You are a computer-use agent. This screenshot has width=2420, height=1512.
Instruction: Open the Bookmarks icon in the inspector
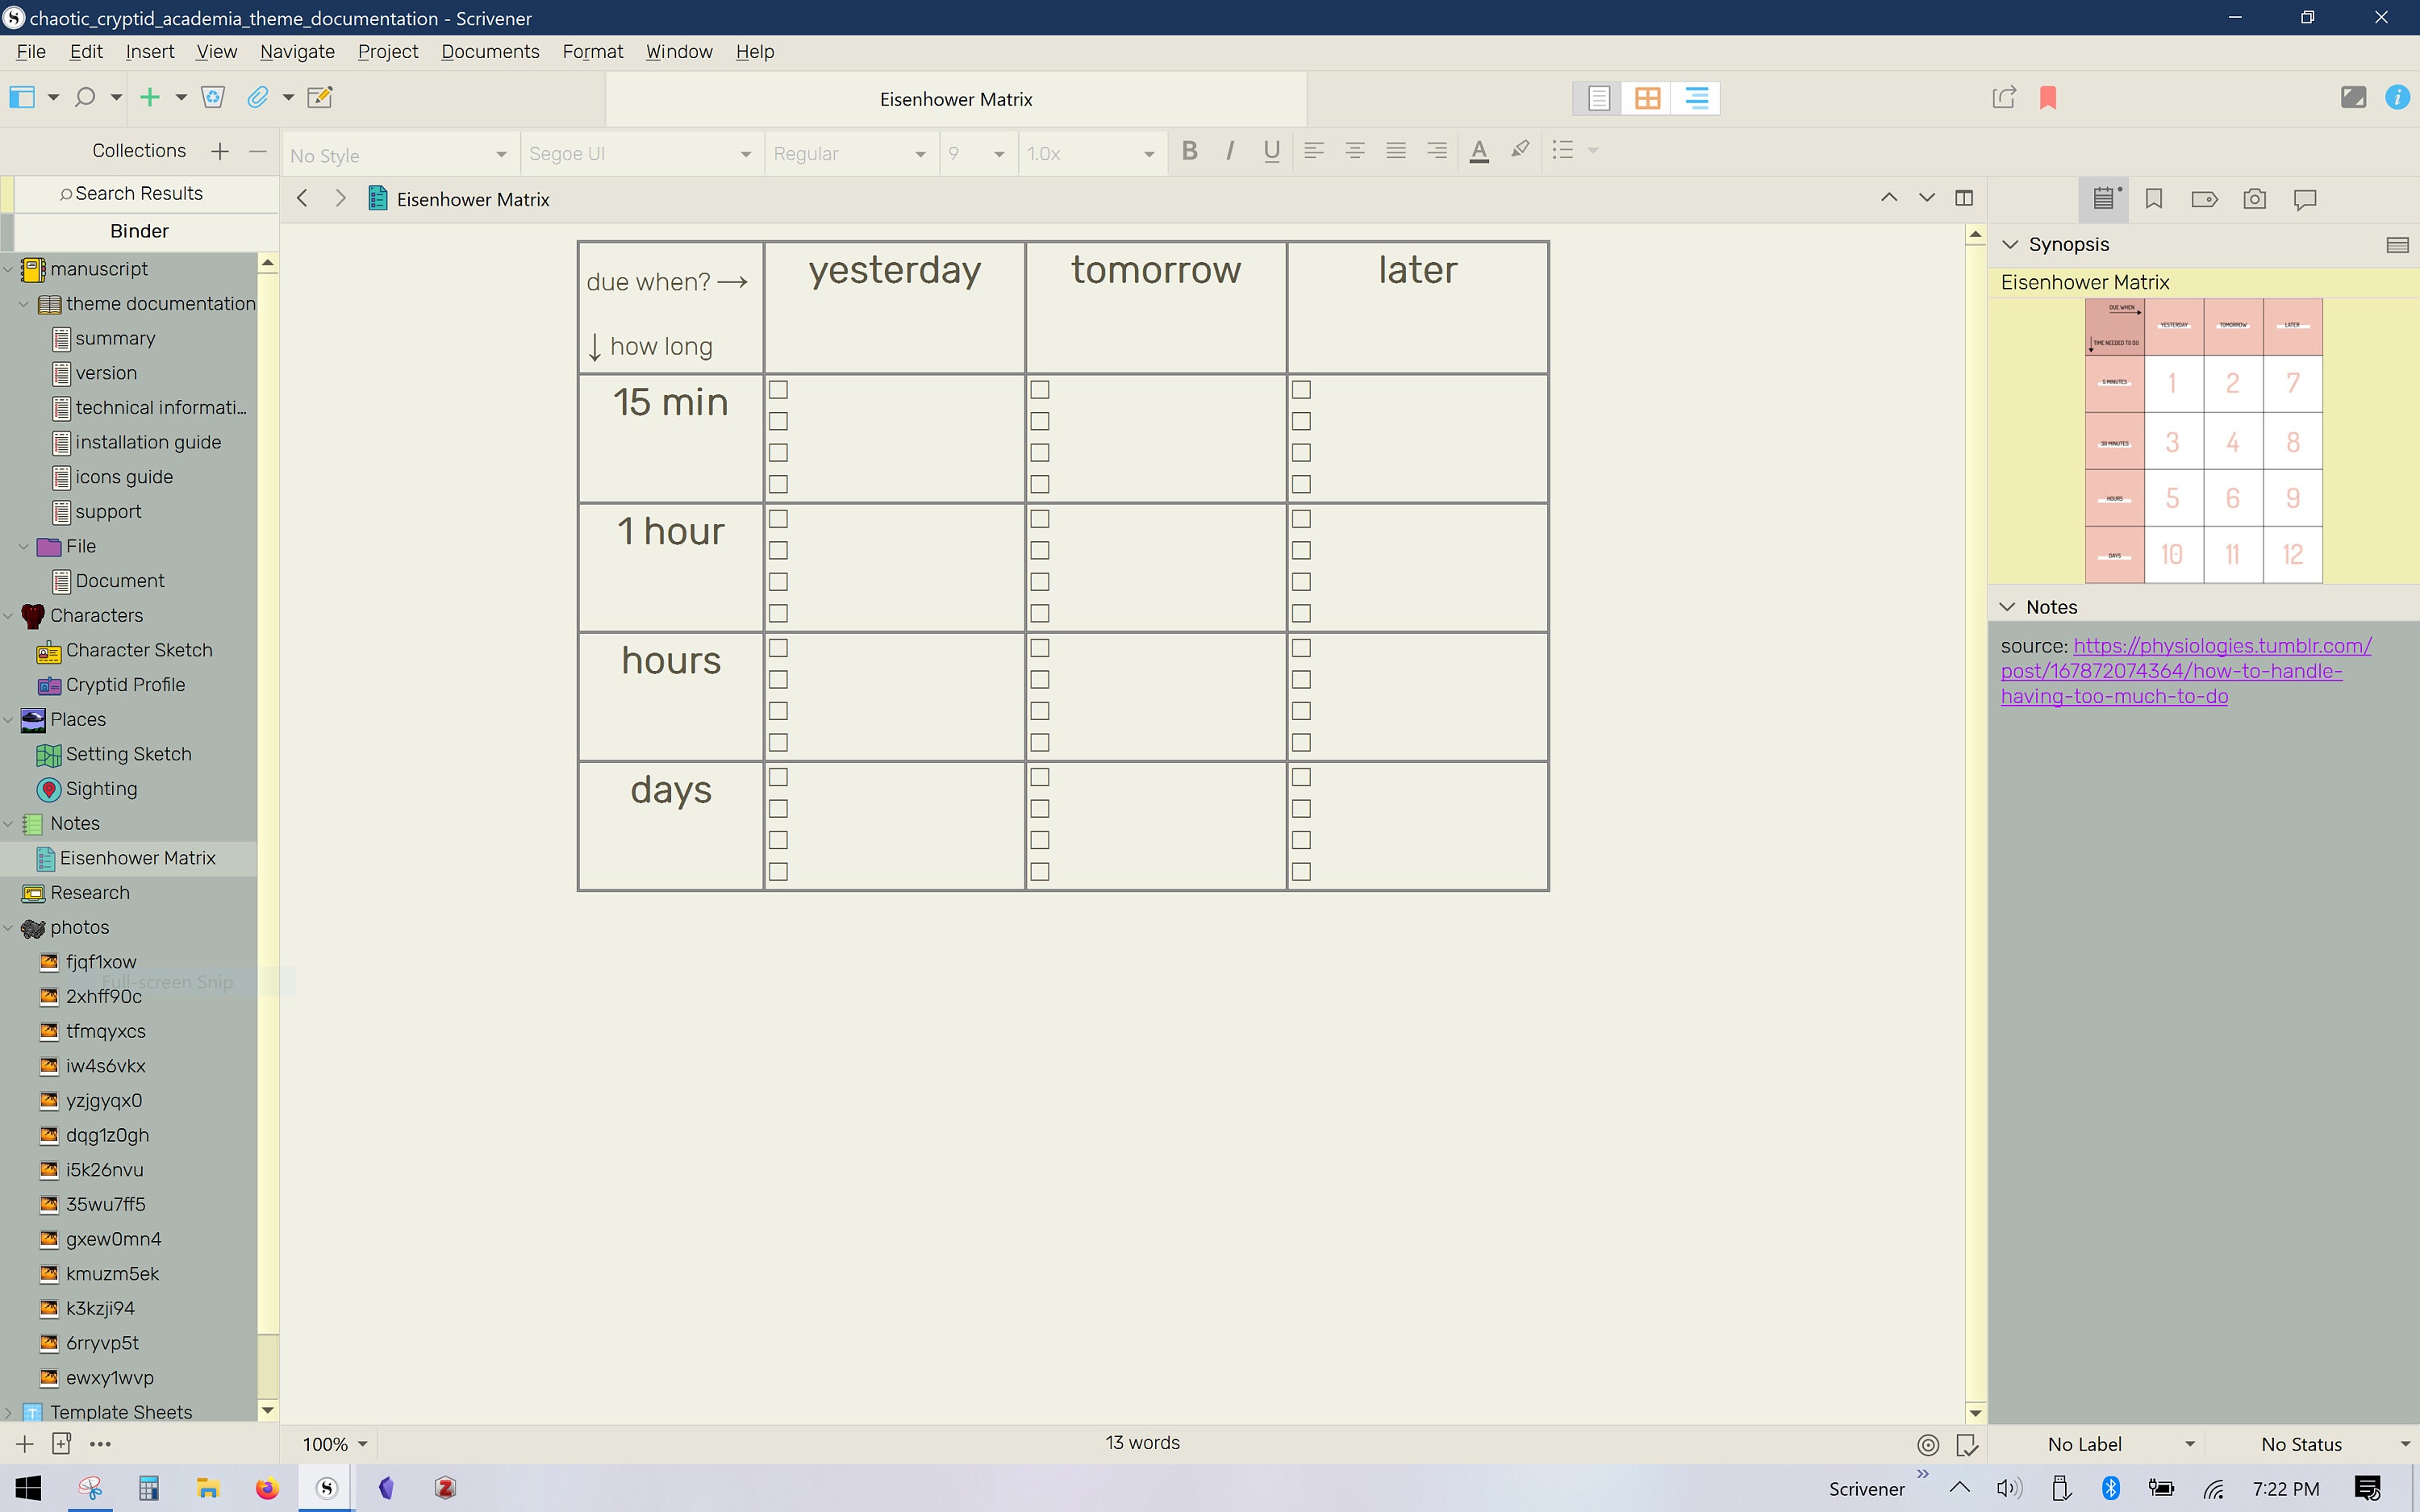click(2153, 199)
